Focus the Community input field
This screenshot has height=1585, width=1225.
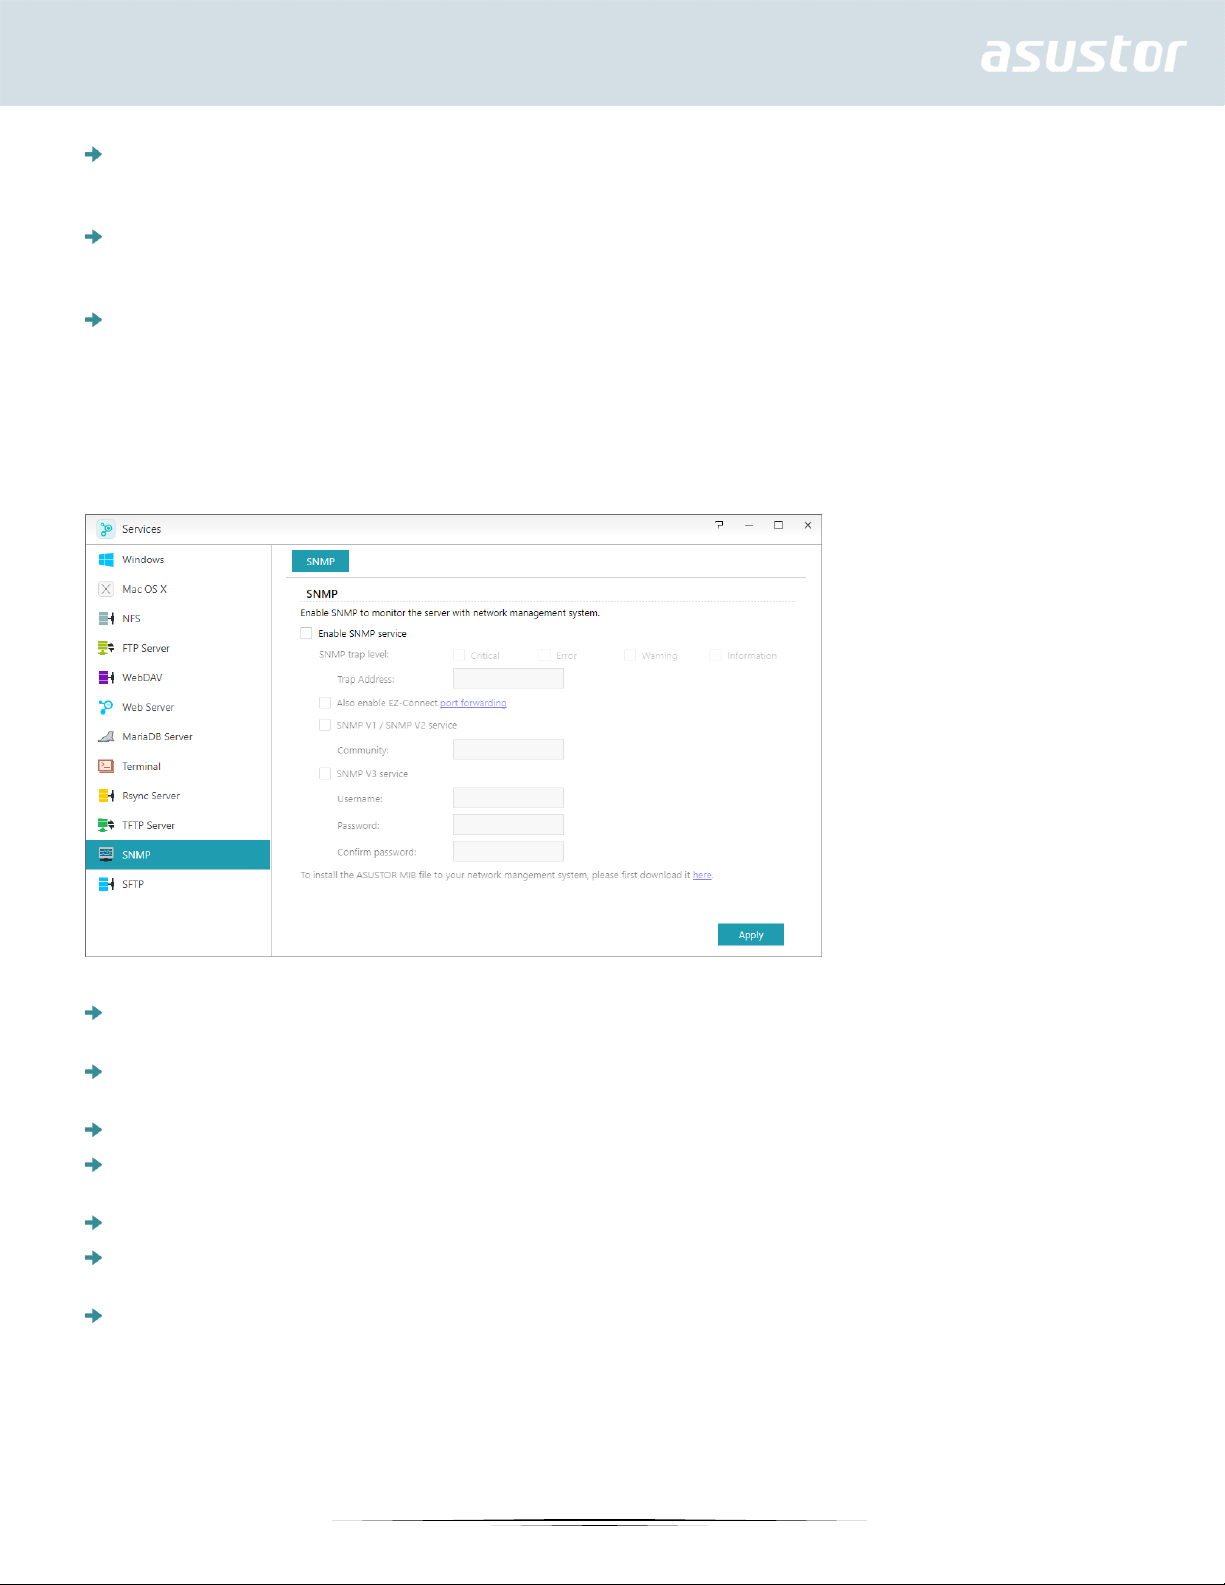tap(508, 749)
